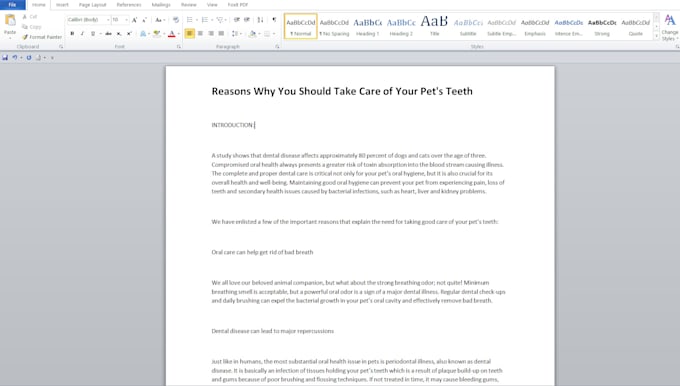
Task: Expand the Font Color dropdown arrow
Action: coord(179,33)
